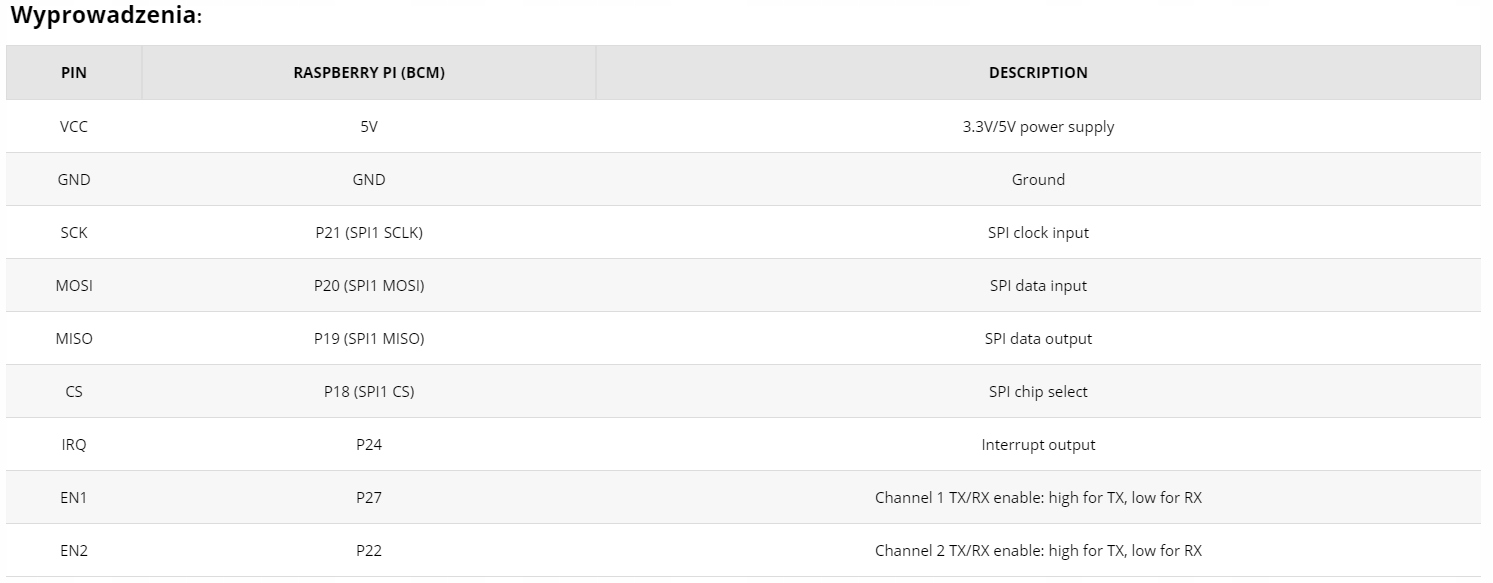The height and width of the screenshot is (583, 1493).
Task: Select the GND pin cell
Action: click(x=74, y=180)
